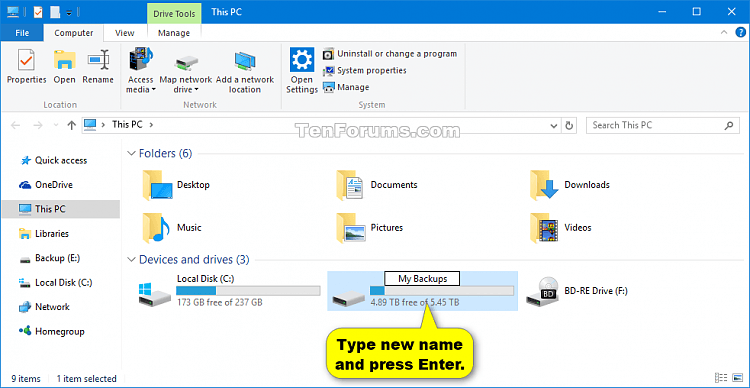The height and width of the screenshot is (388, 750).
Task: Click the Properties ribbon icon
Action: pos(26,67)
